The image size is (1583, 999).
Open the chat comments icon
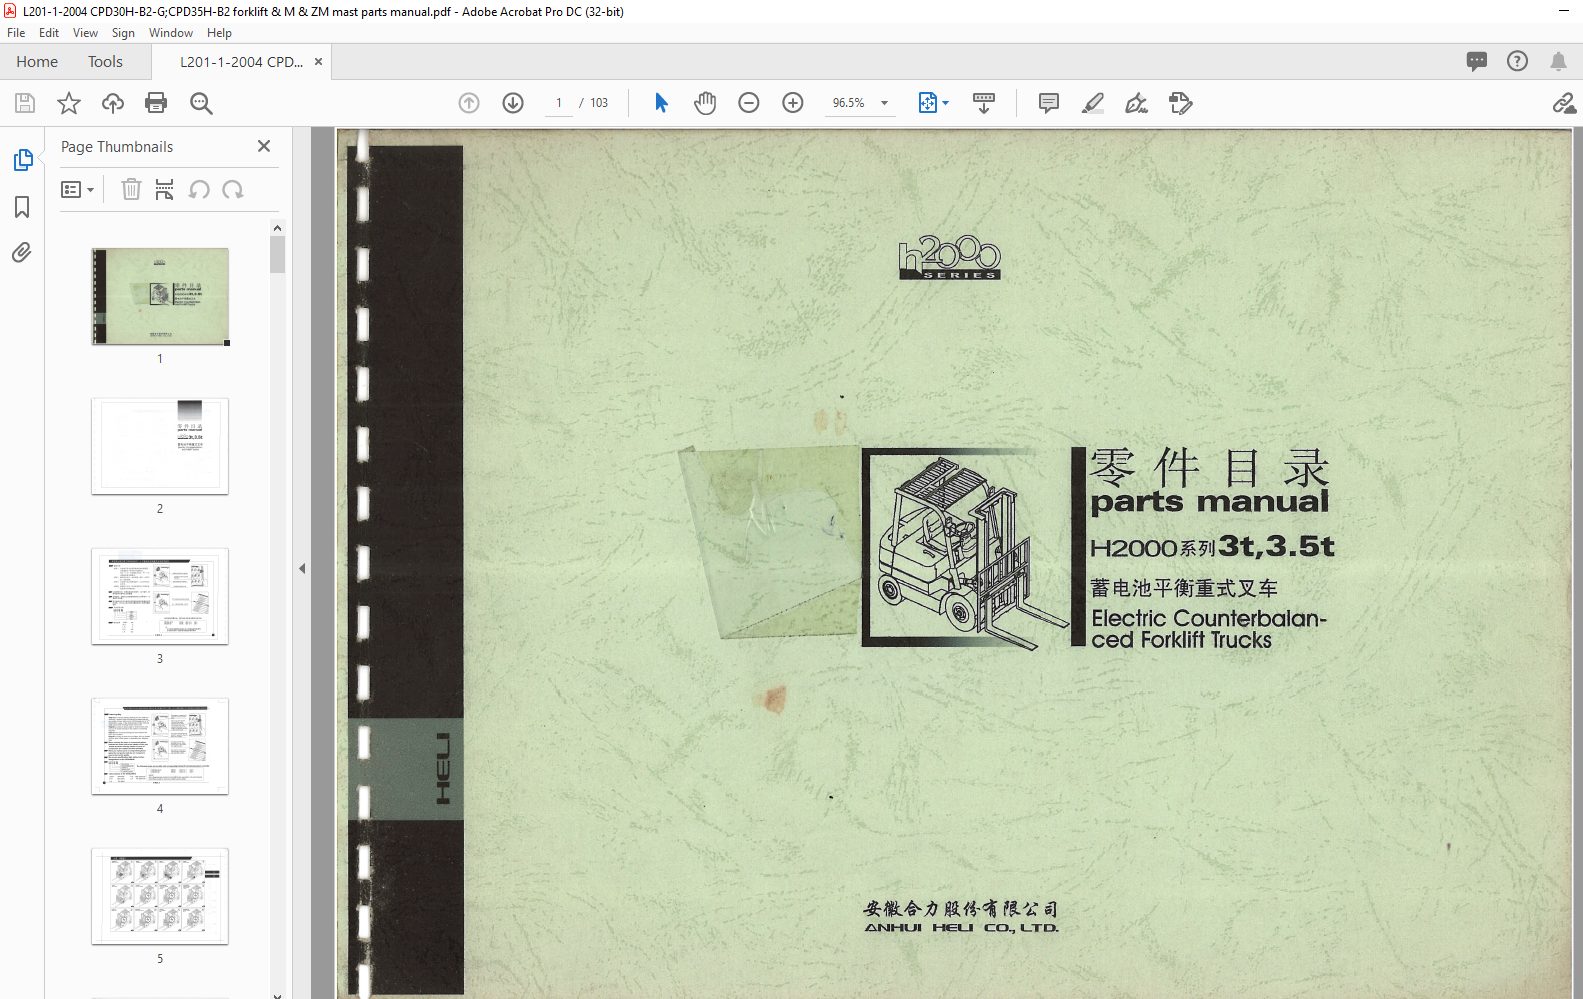click(x=1477, y=61)
